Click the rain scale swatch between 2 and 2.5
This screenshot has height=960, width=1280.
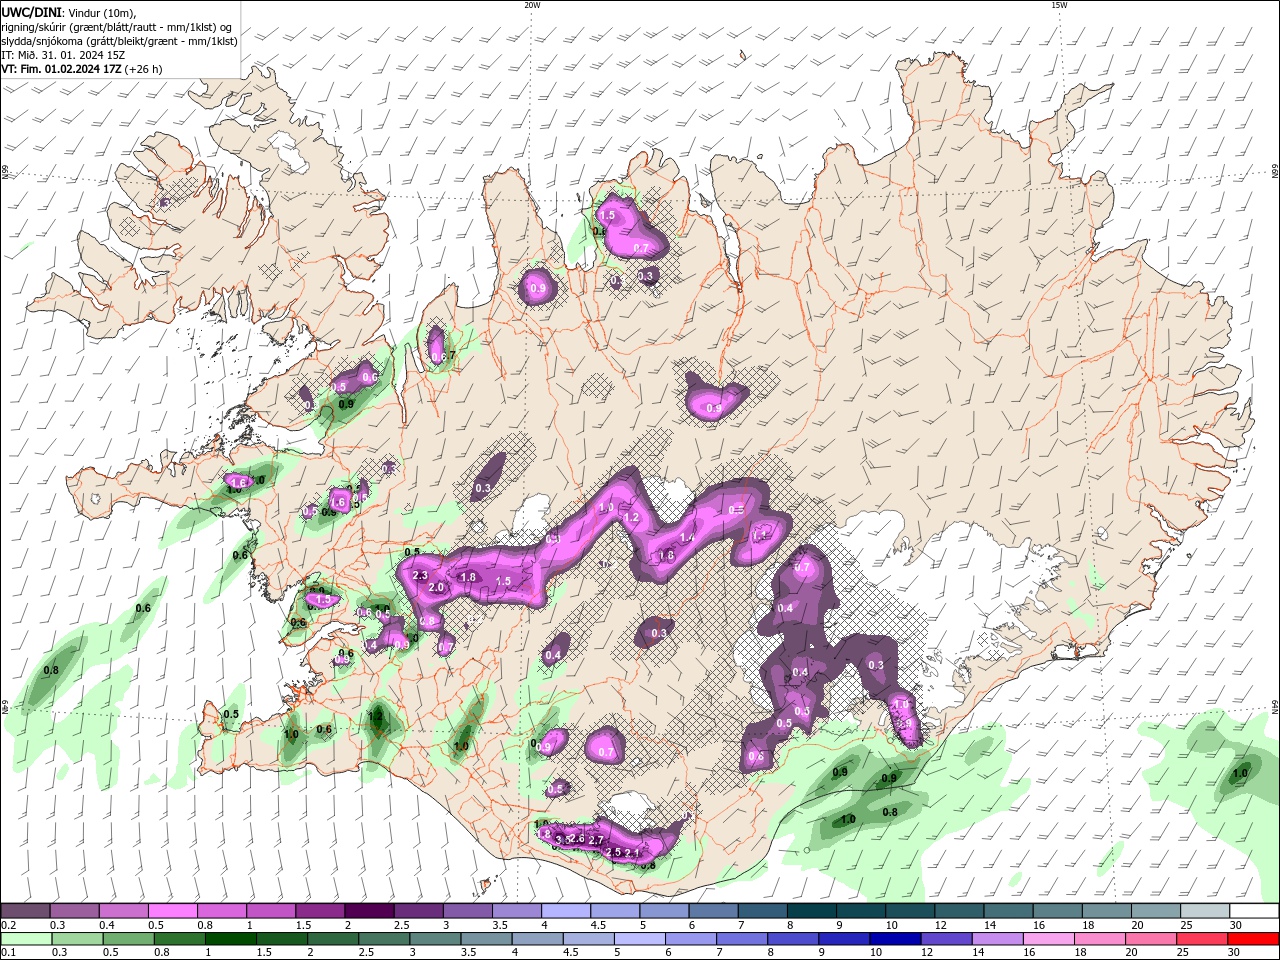pyautogui.click(x=333, y=939)
